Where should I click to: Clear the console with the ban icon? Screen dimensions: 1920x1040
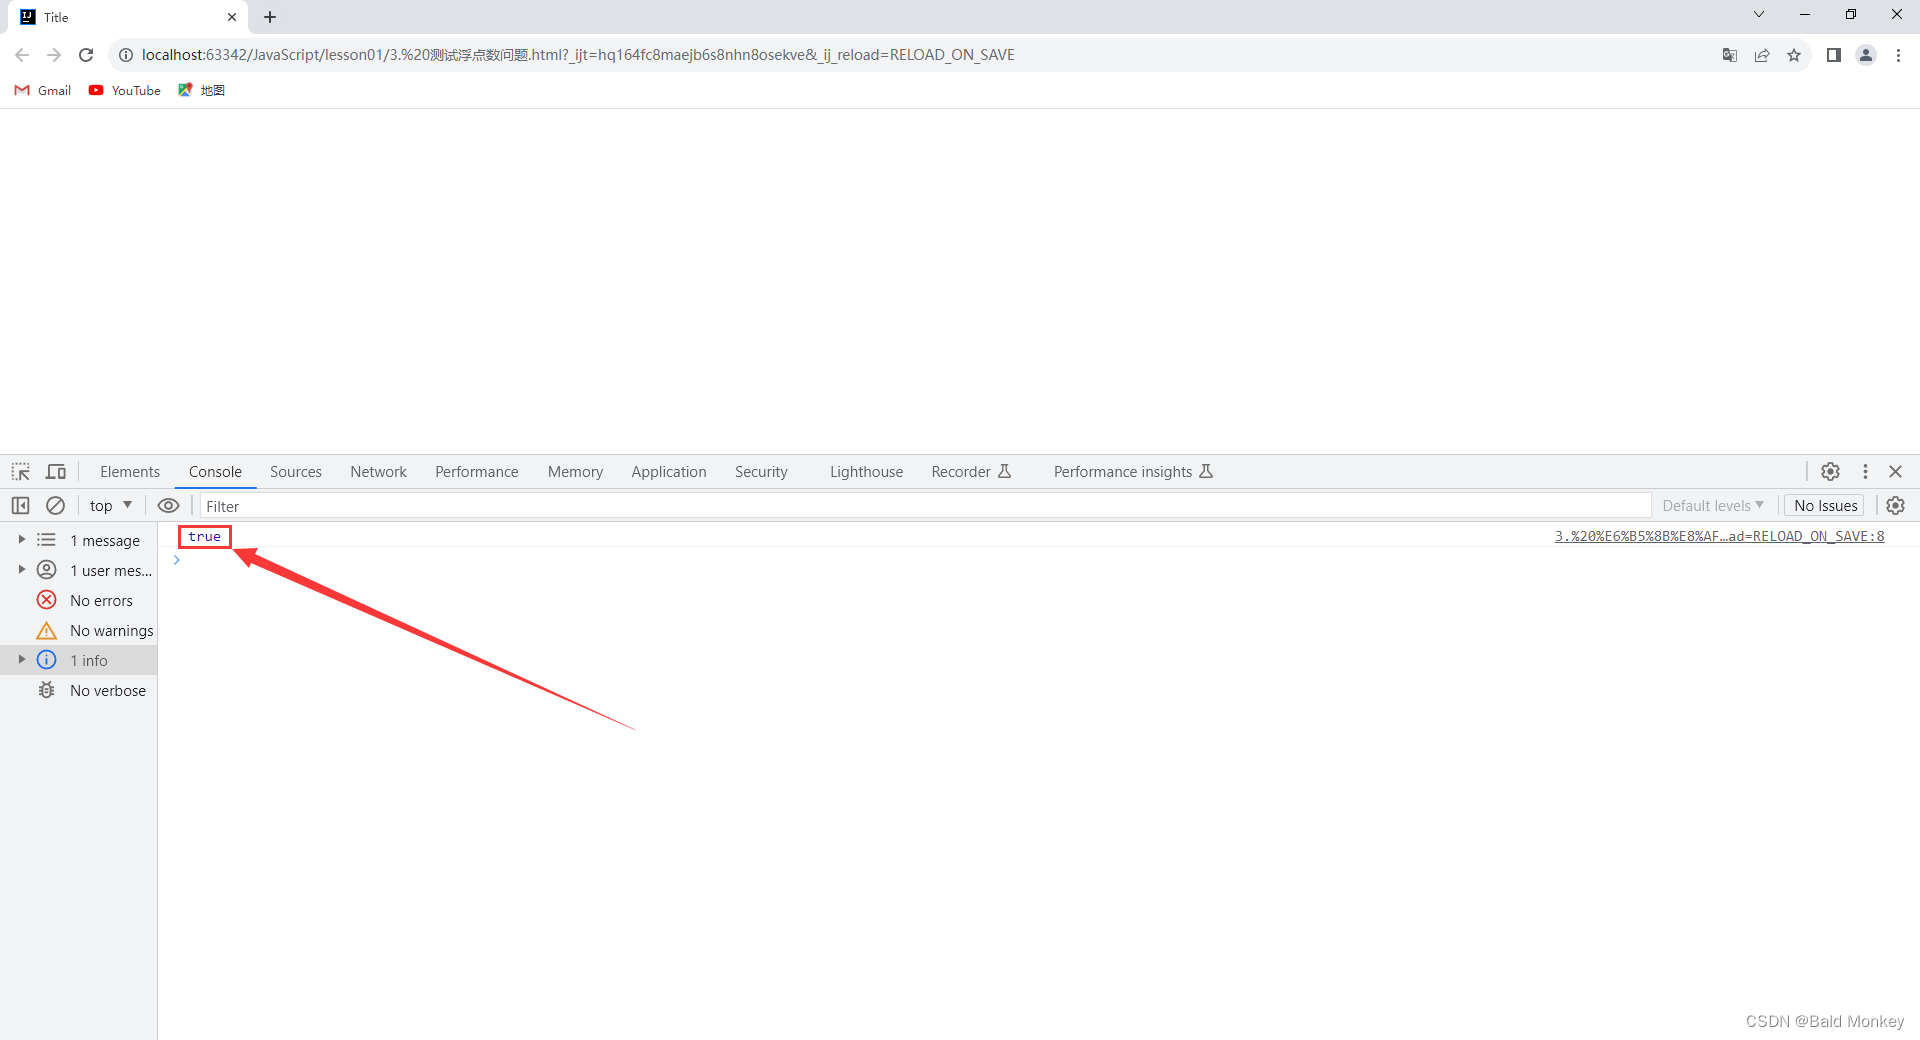pos(56,506)
